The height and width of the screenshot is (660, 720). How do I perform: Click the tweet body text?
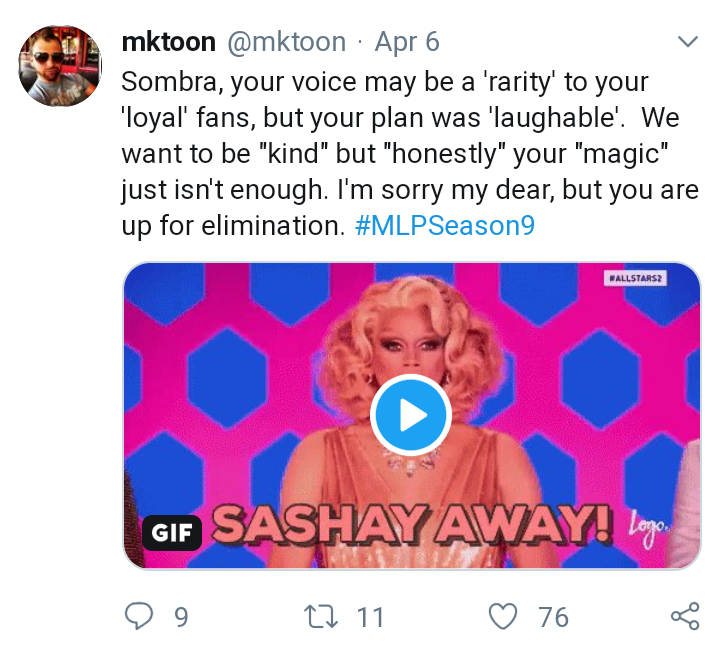(x=410, y=154)
